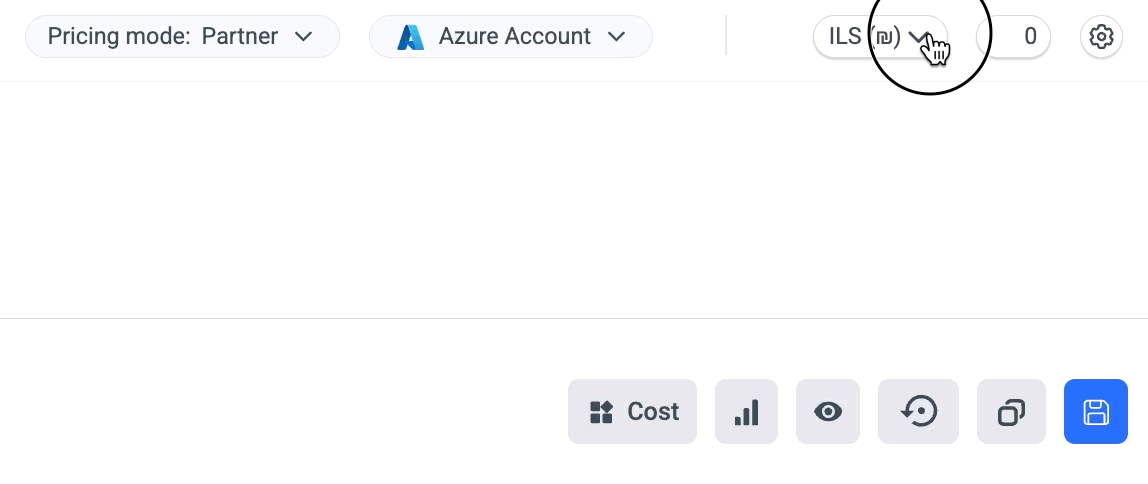Click the Azure logo icon
Viewport: 1148px width, 484px height.
[411, 37]
